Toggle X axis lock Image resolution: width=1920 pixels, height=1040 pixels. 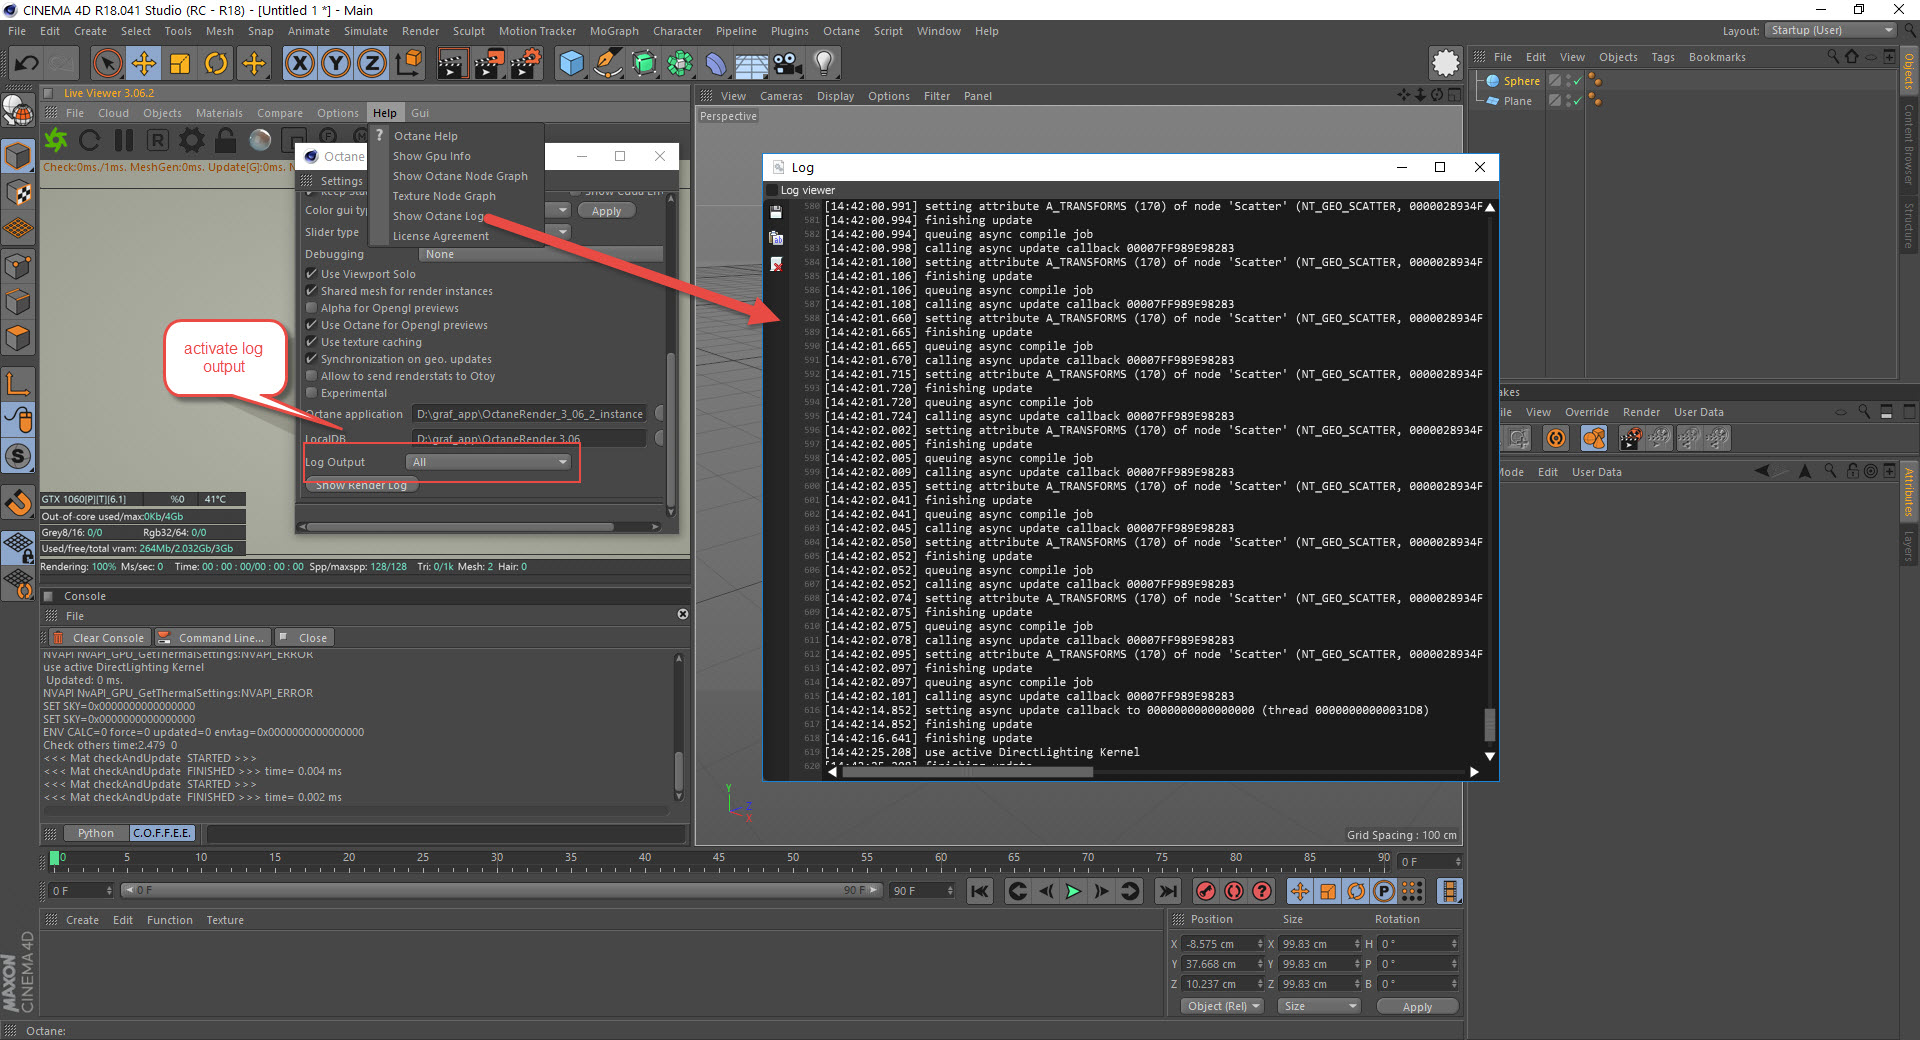(x=299, y=63)
